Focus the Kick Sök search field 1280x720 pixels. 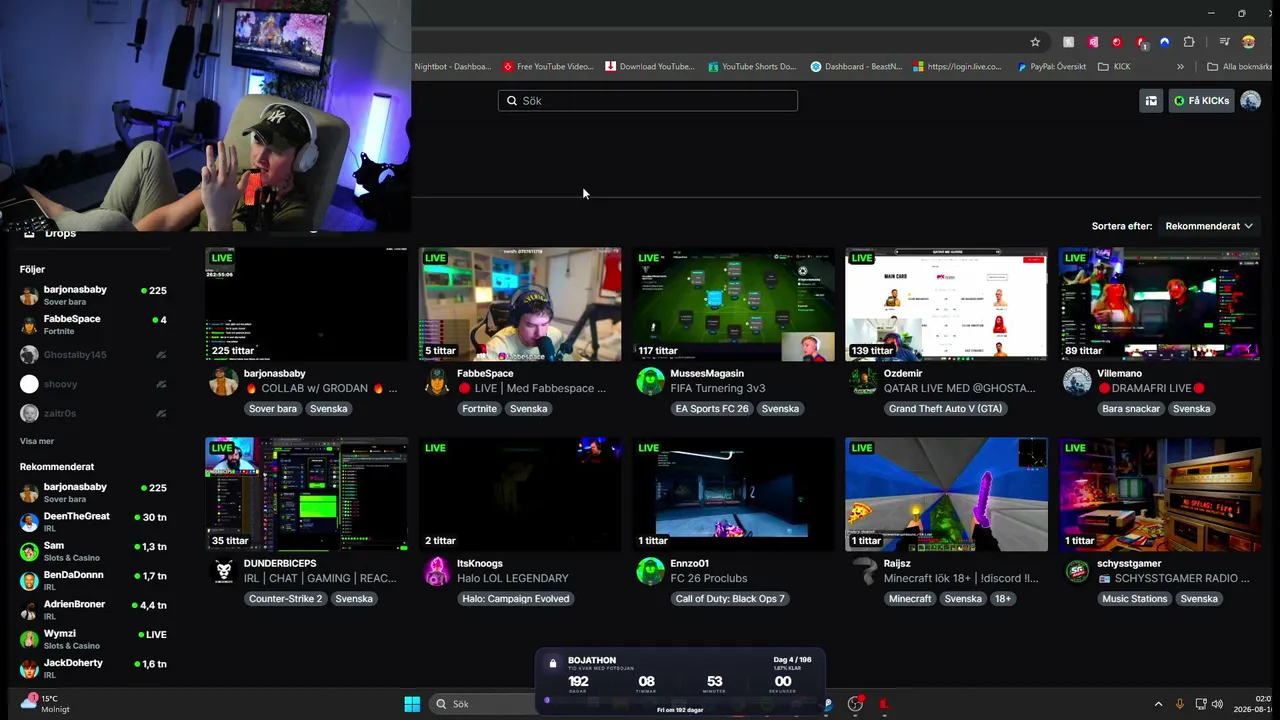point(648,101)
